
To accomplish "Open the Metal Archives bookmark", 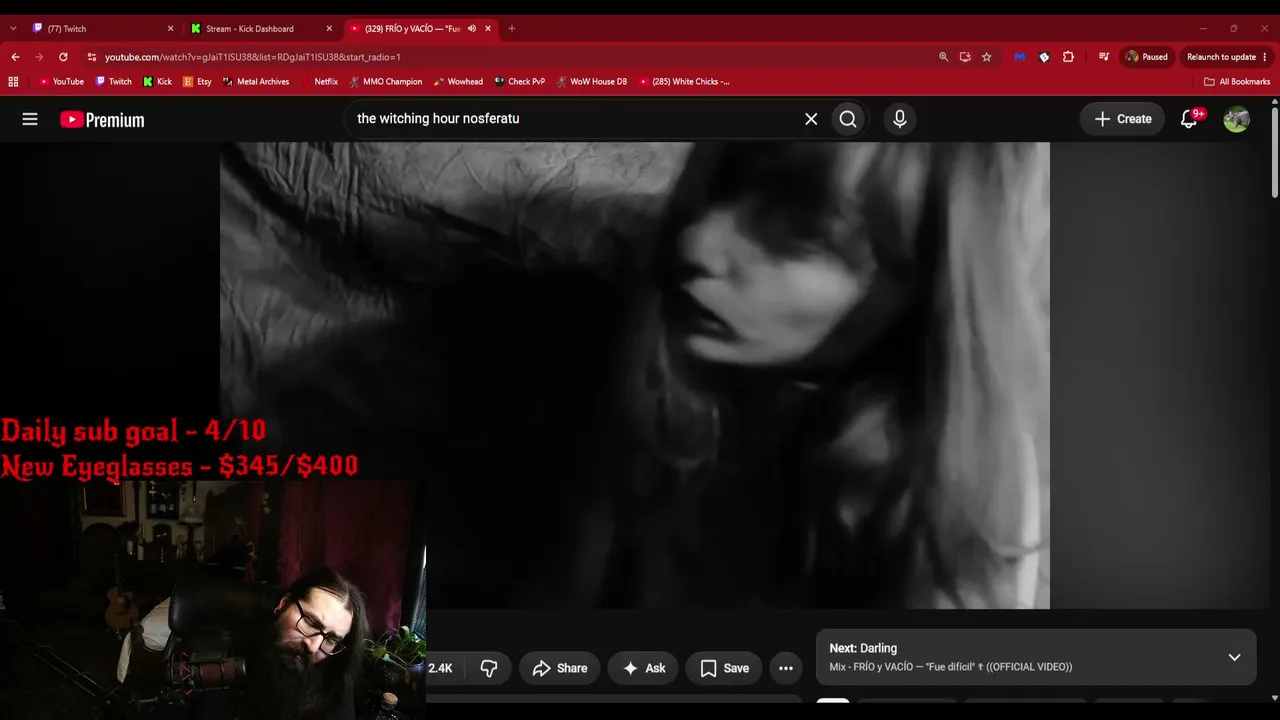I will 256,82.
